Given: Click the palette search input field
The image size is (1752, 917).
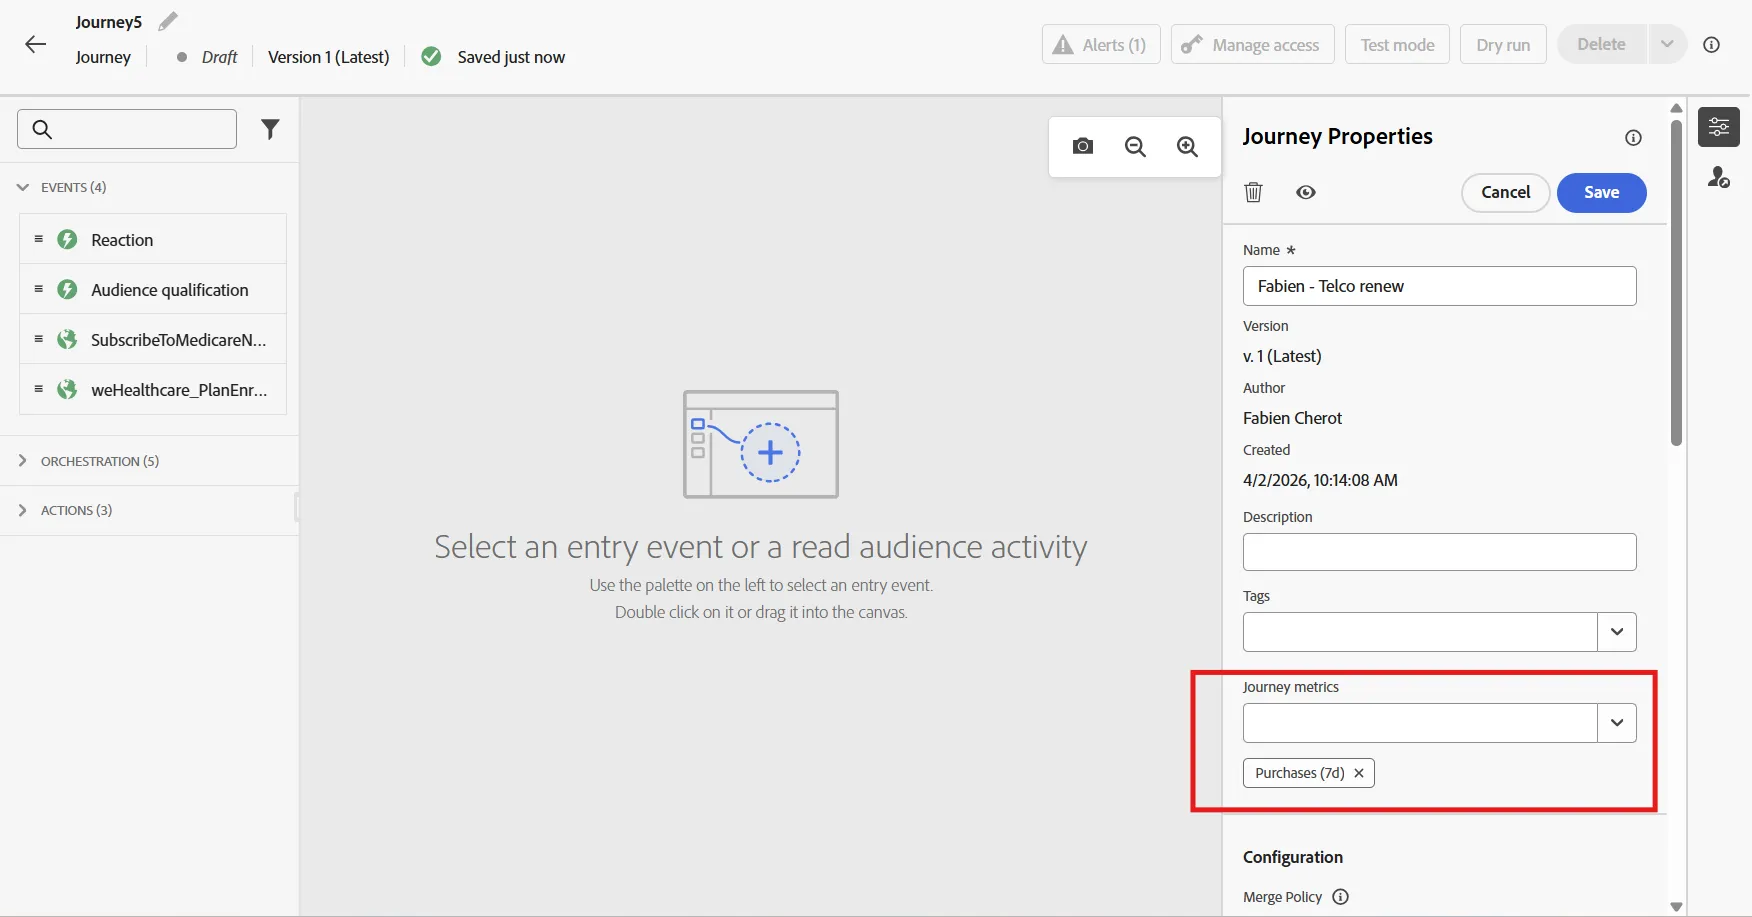Looking at the screenshot, I should (x=127, y=129).
